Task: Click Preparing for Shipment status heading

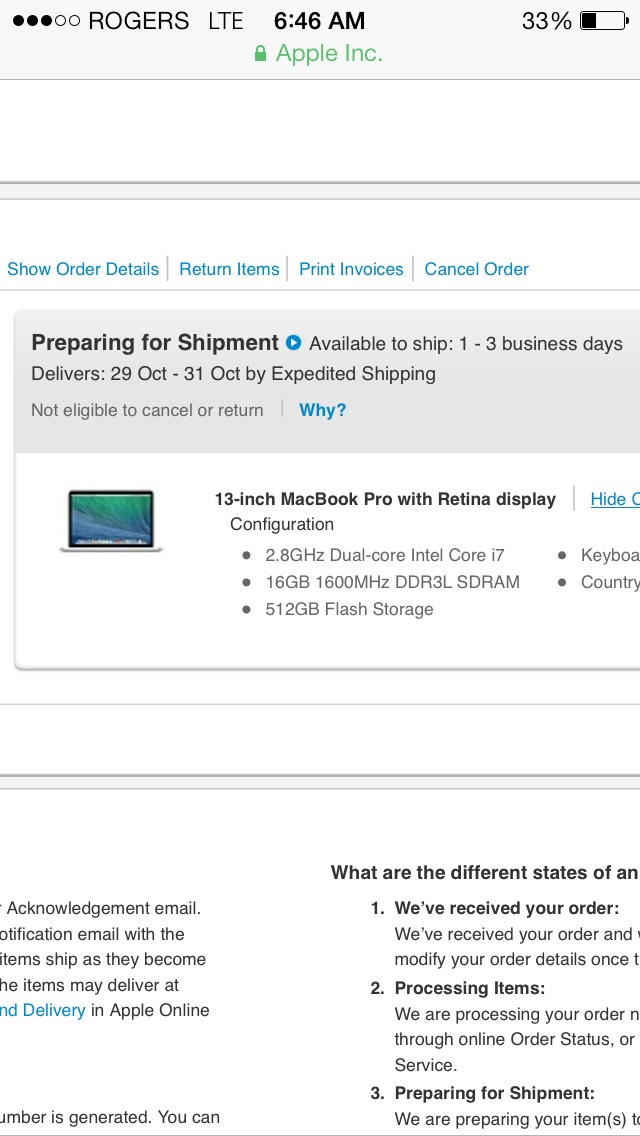Action: click(x=155, y=343)
